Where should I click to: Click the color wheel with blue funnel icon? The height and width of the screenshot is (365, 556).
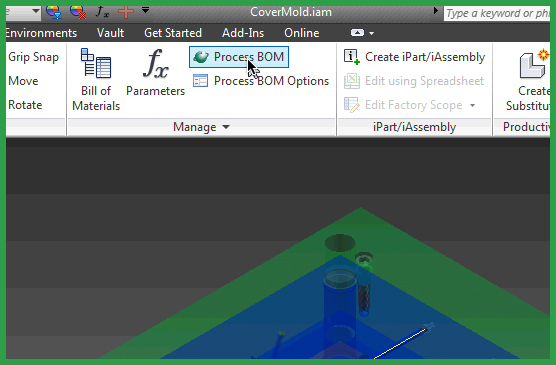(54, 12)
